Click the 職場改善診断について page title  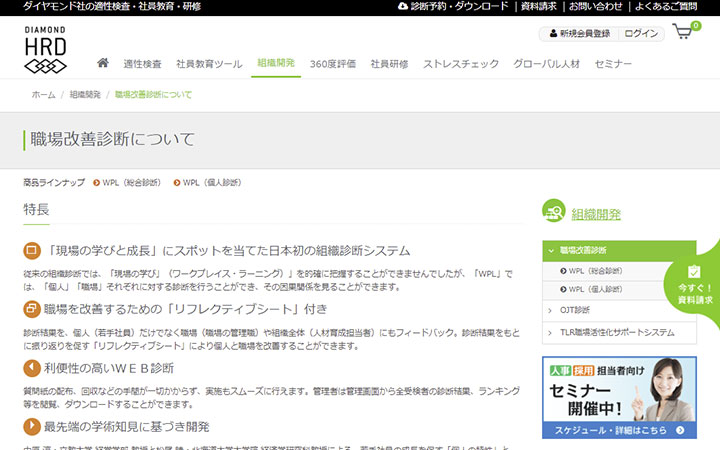coord(112,139)
